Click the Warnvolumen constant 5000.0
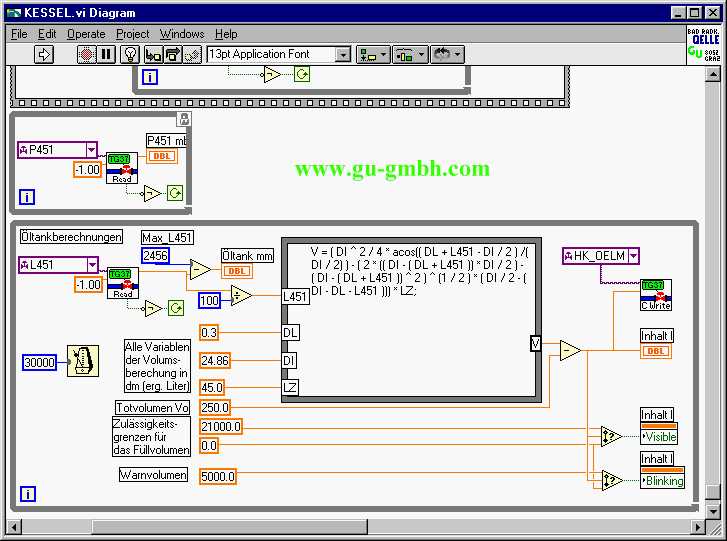 click(x=218, y=477)
